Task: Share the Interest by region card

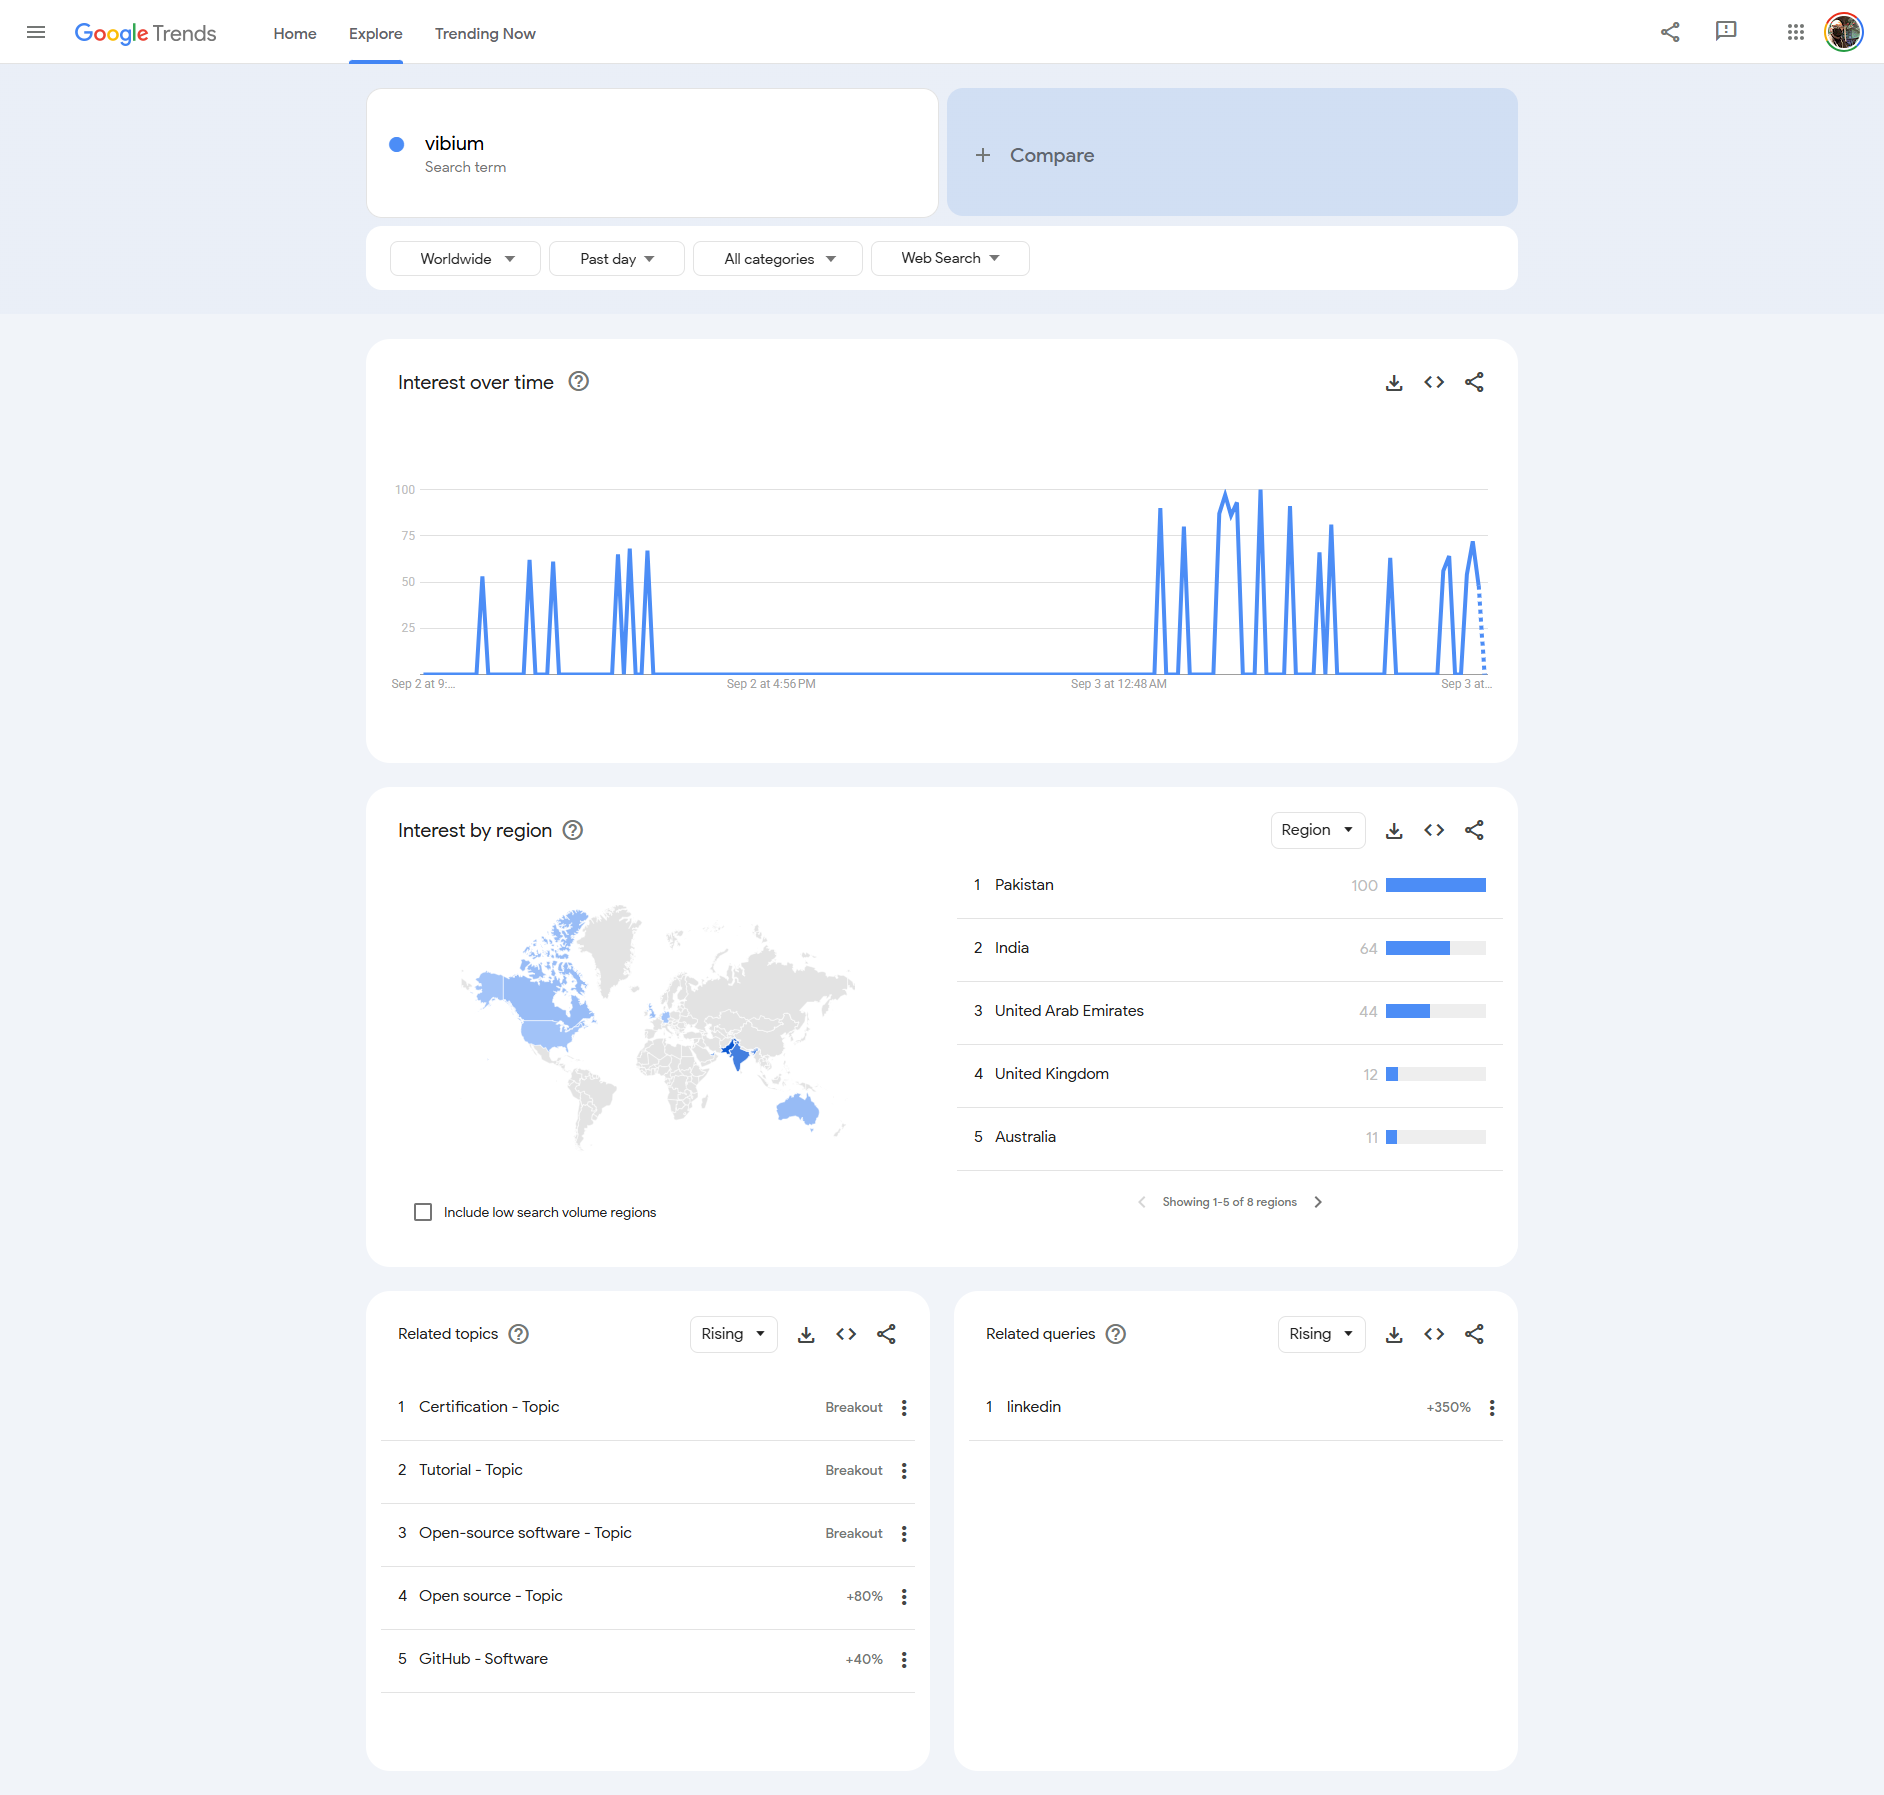Action: [1473, 831]
